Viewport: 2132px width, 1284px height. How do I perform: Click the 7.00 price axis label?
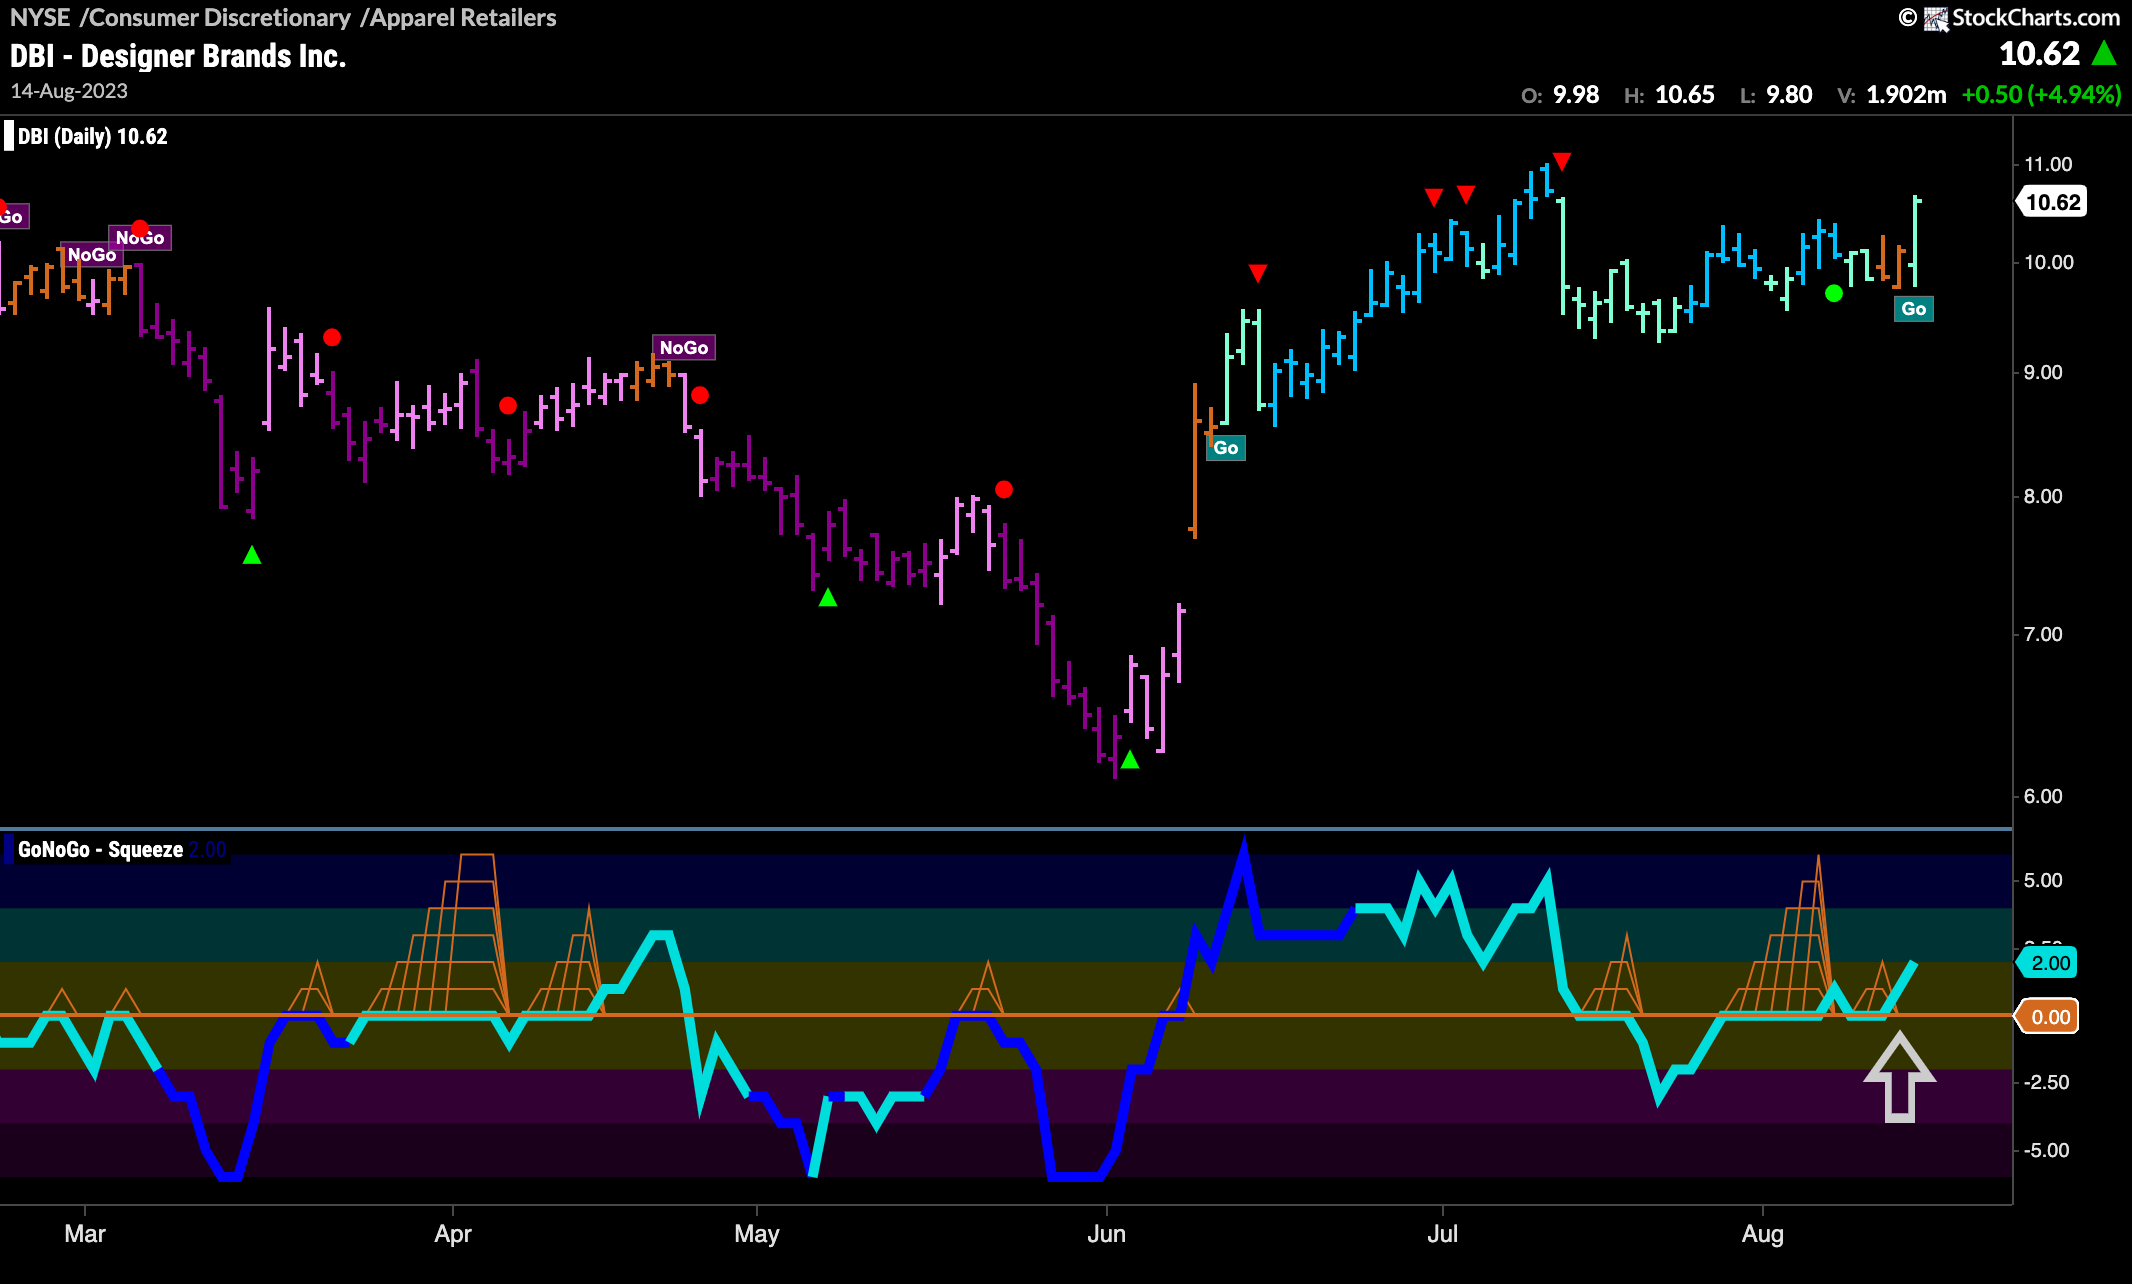coord(2043,634)
